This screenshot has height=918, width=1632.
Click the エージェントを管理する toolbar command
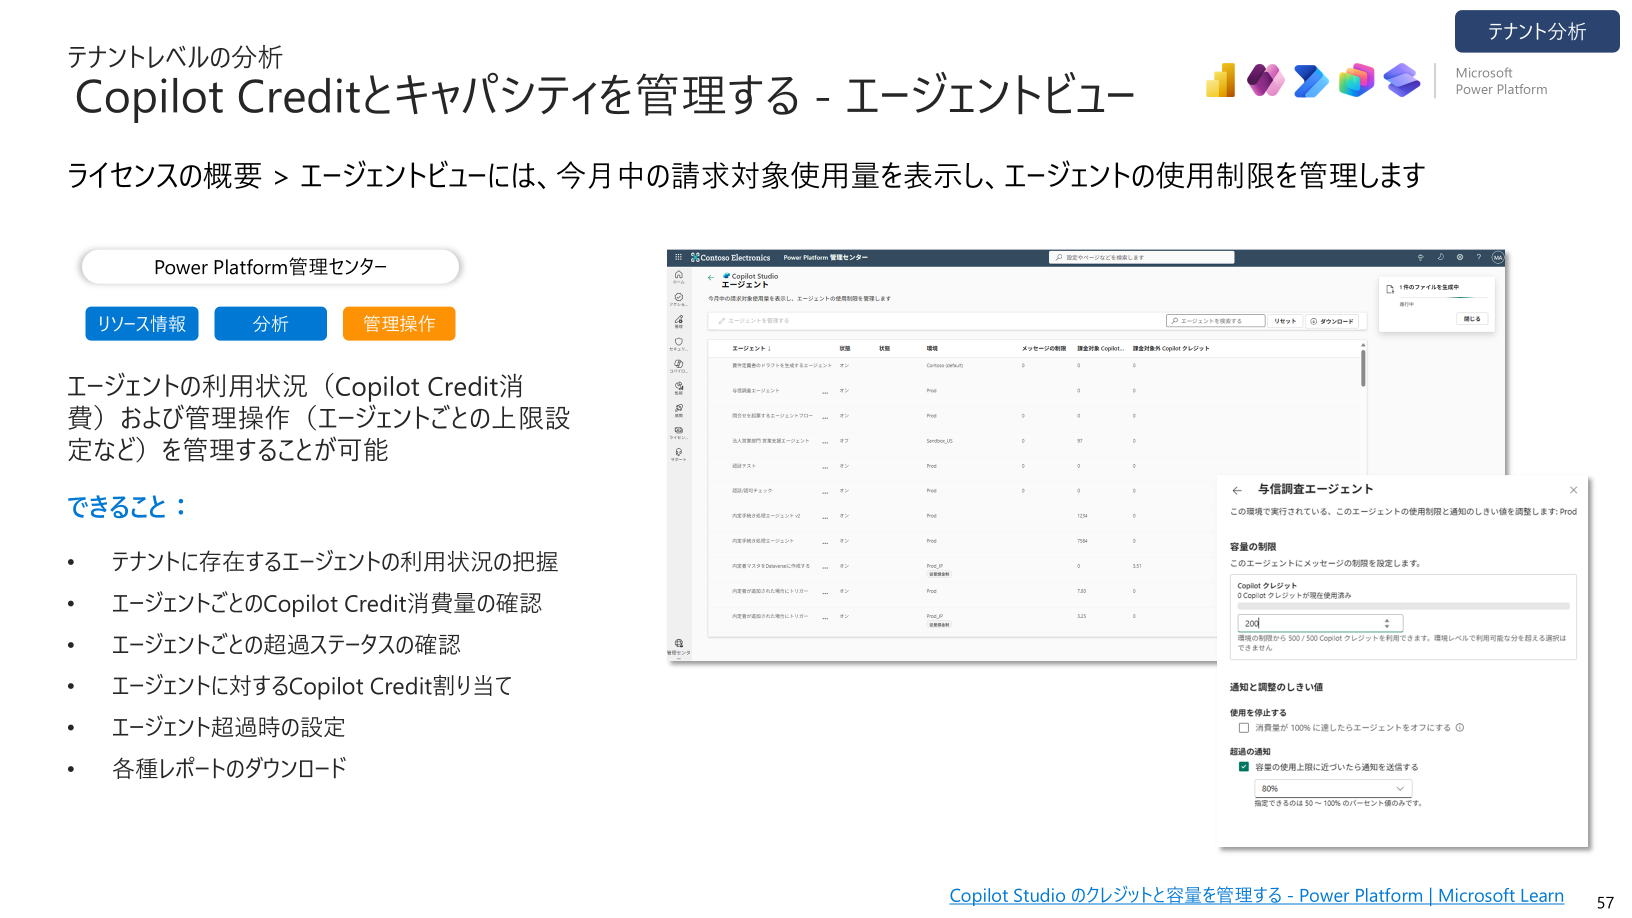(754, 321)
